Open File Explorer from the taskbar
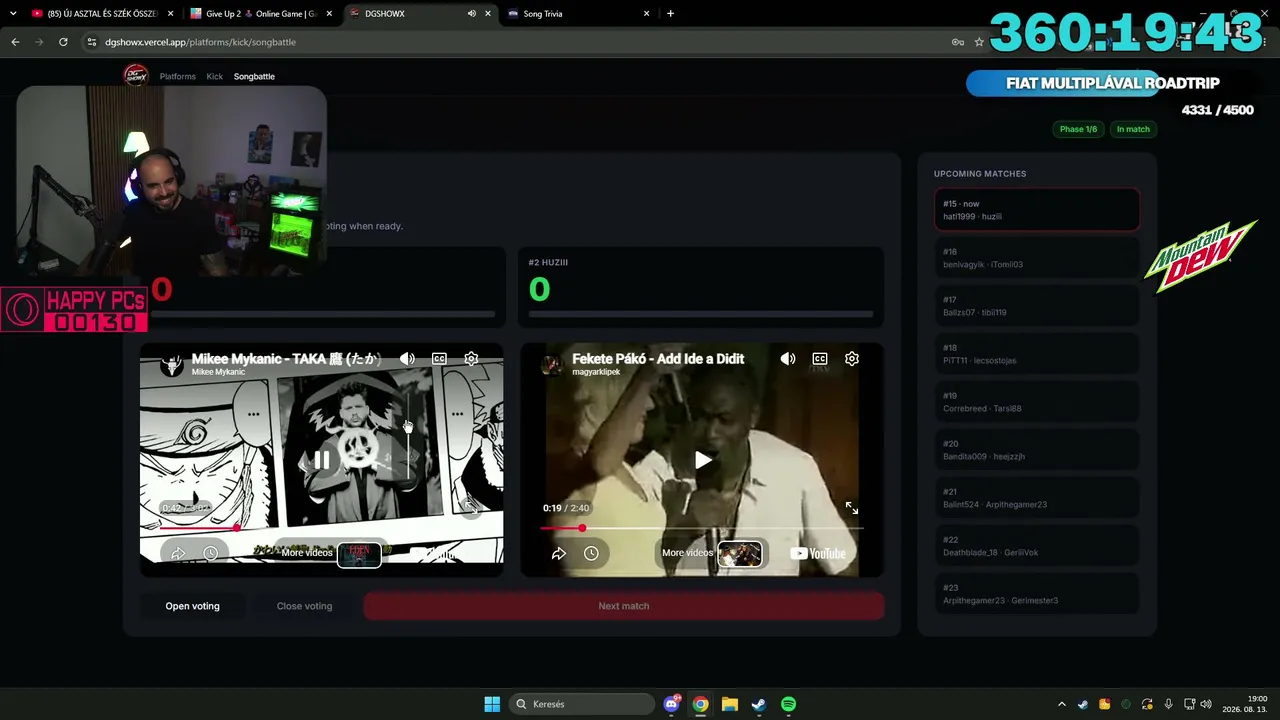This screenshot has height=720, width=1280. pyautogui.click(x=730, y=704)
